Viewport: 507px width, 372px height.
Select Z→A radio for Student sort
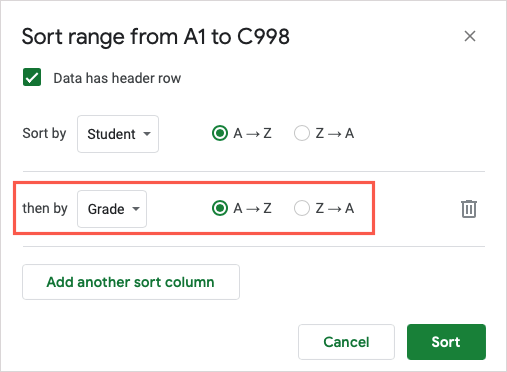(302, 133)
